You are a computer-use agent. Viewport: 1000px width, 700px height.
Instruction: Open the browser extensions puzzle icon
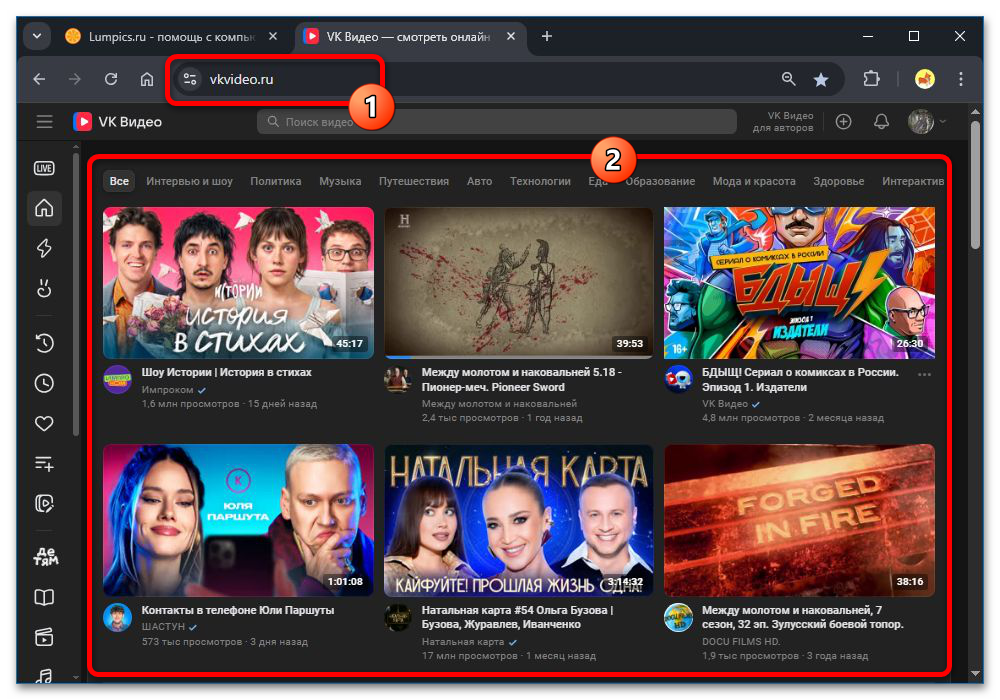click(871, 79)
